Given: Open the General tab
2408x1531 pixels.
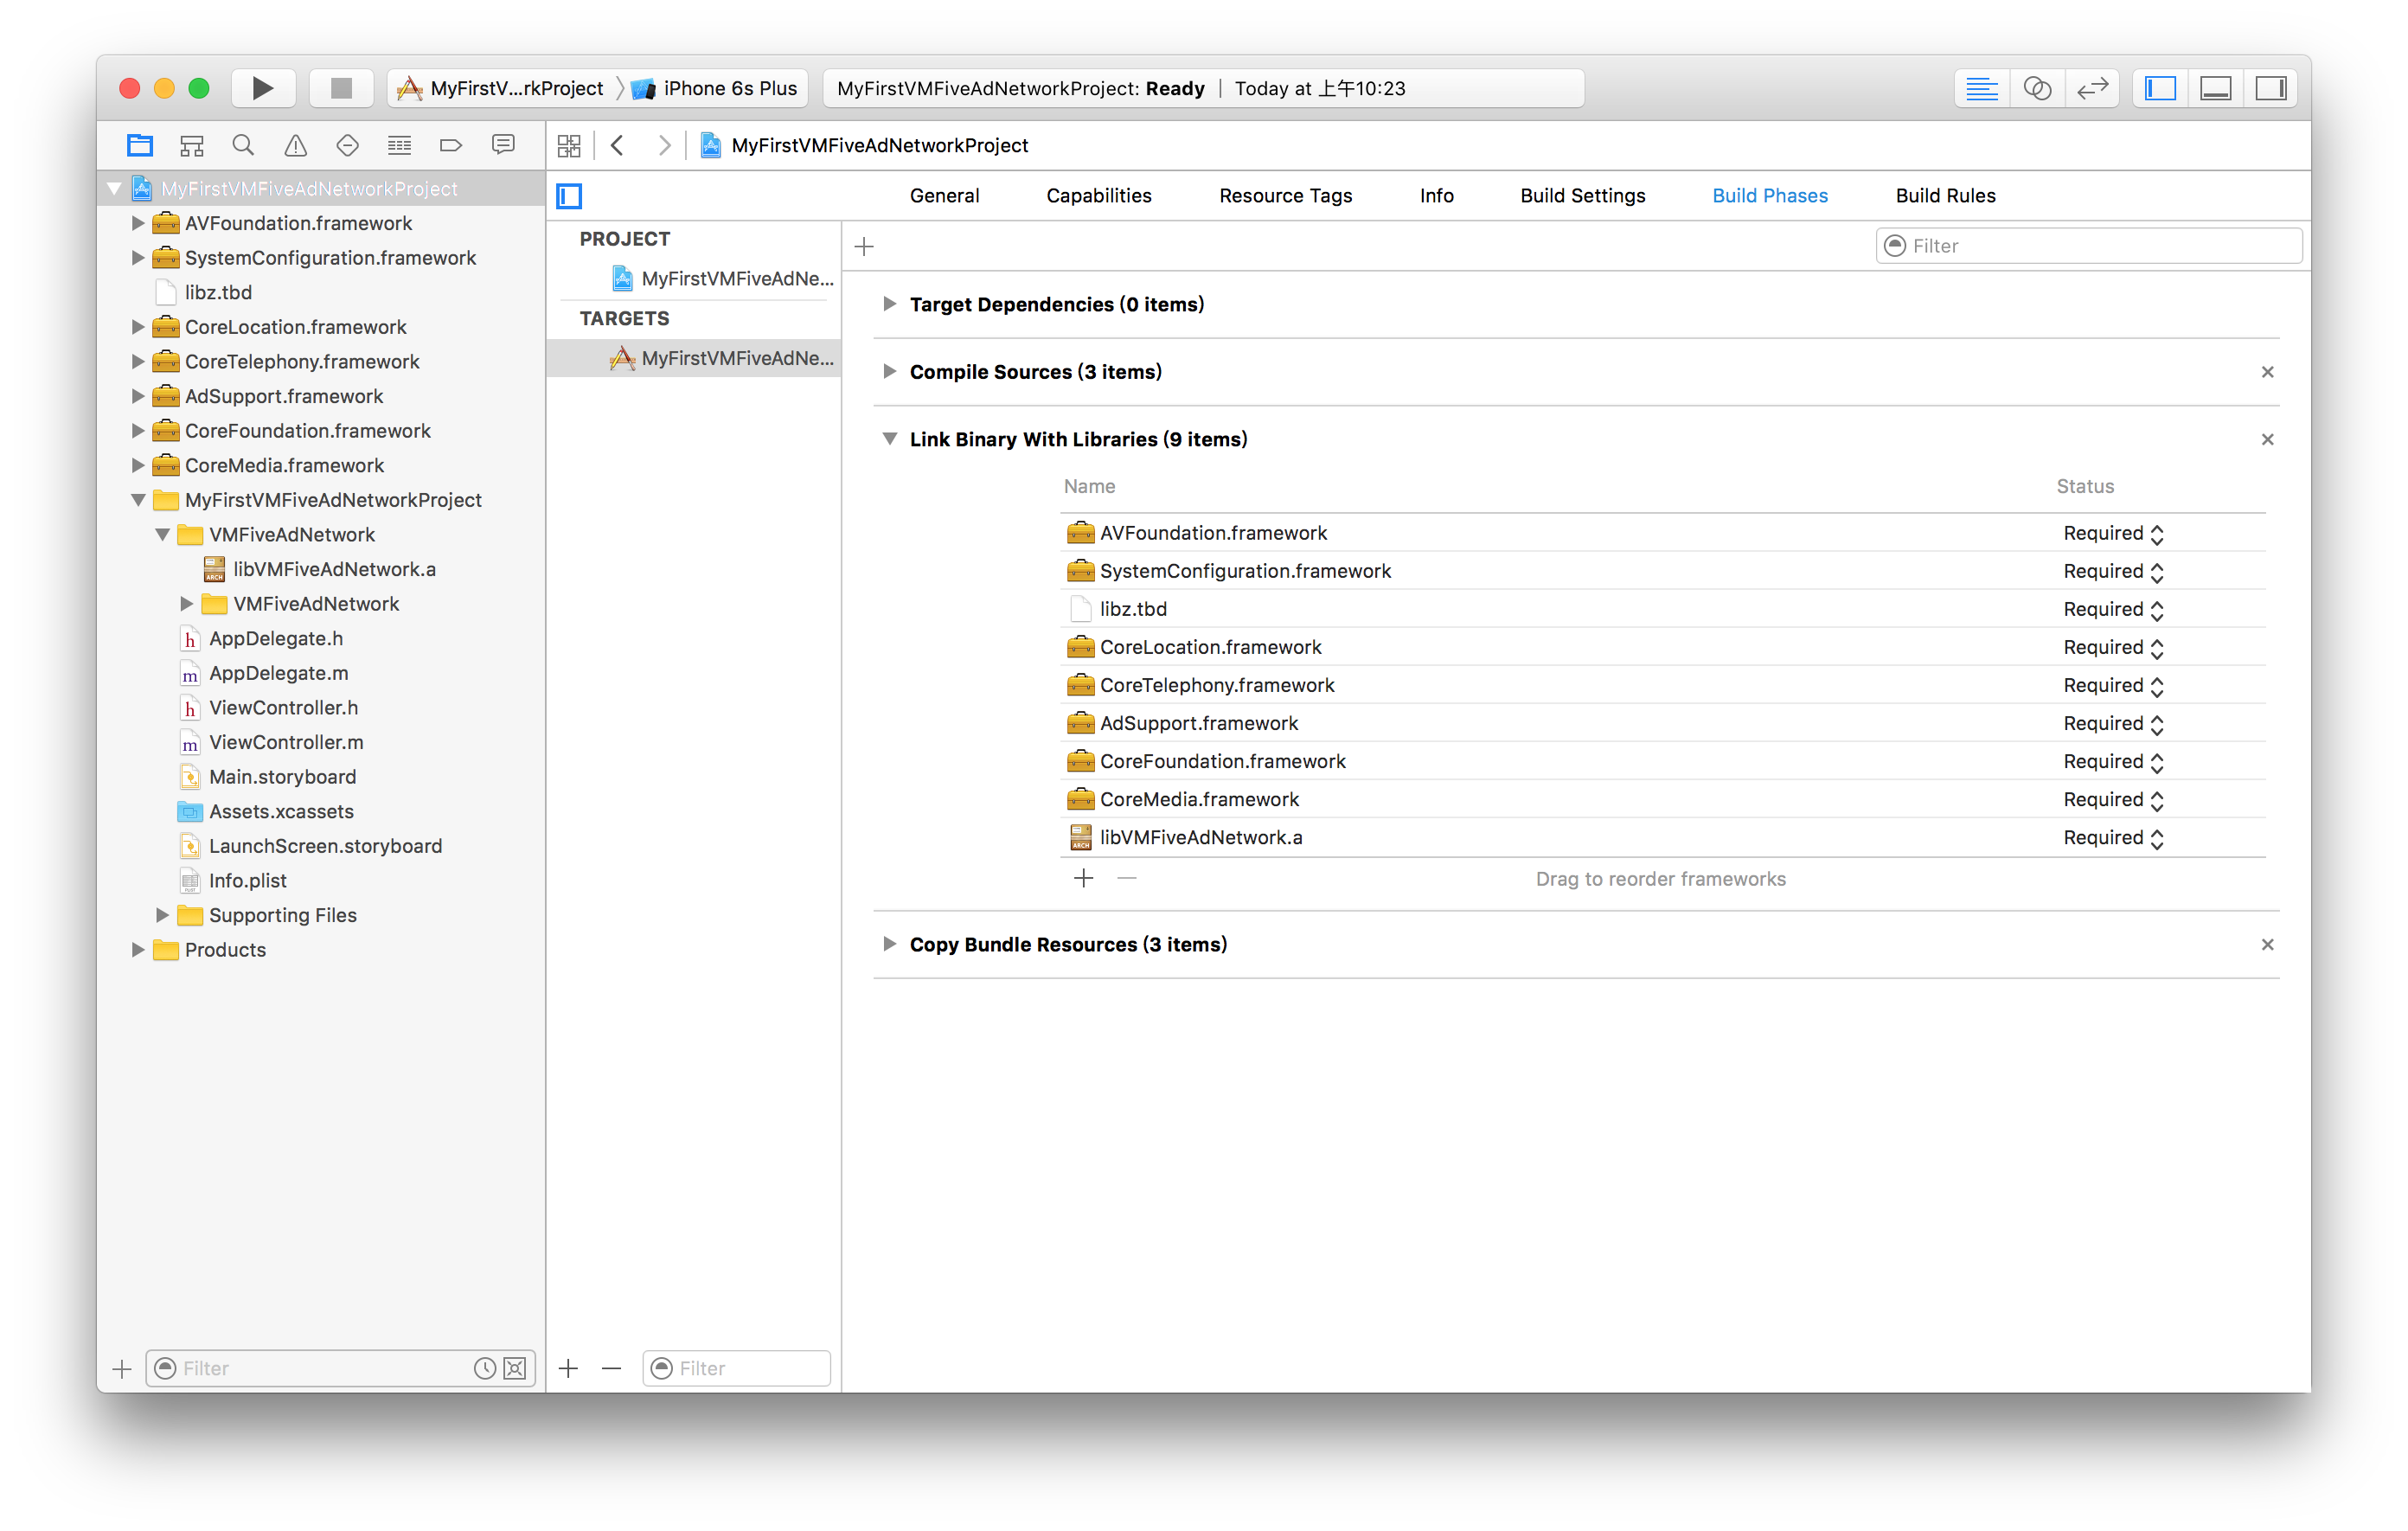Looking at the screenshot, I should 944,196.
